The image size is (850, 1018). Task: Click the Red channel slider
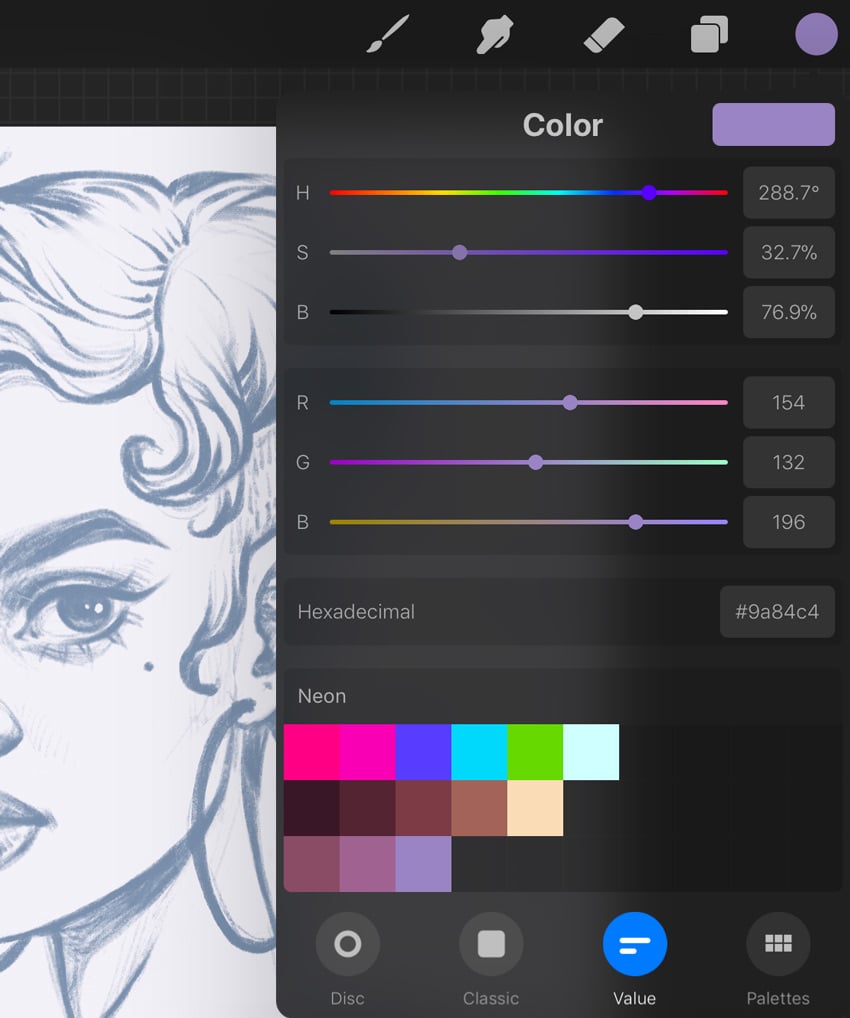coord(569,402)
